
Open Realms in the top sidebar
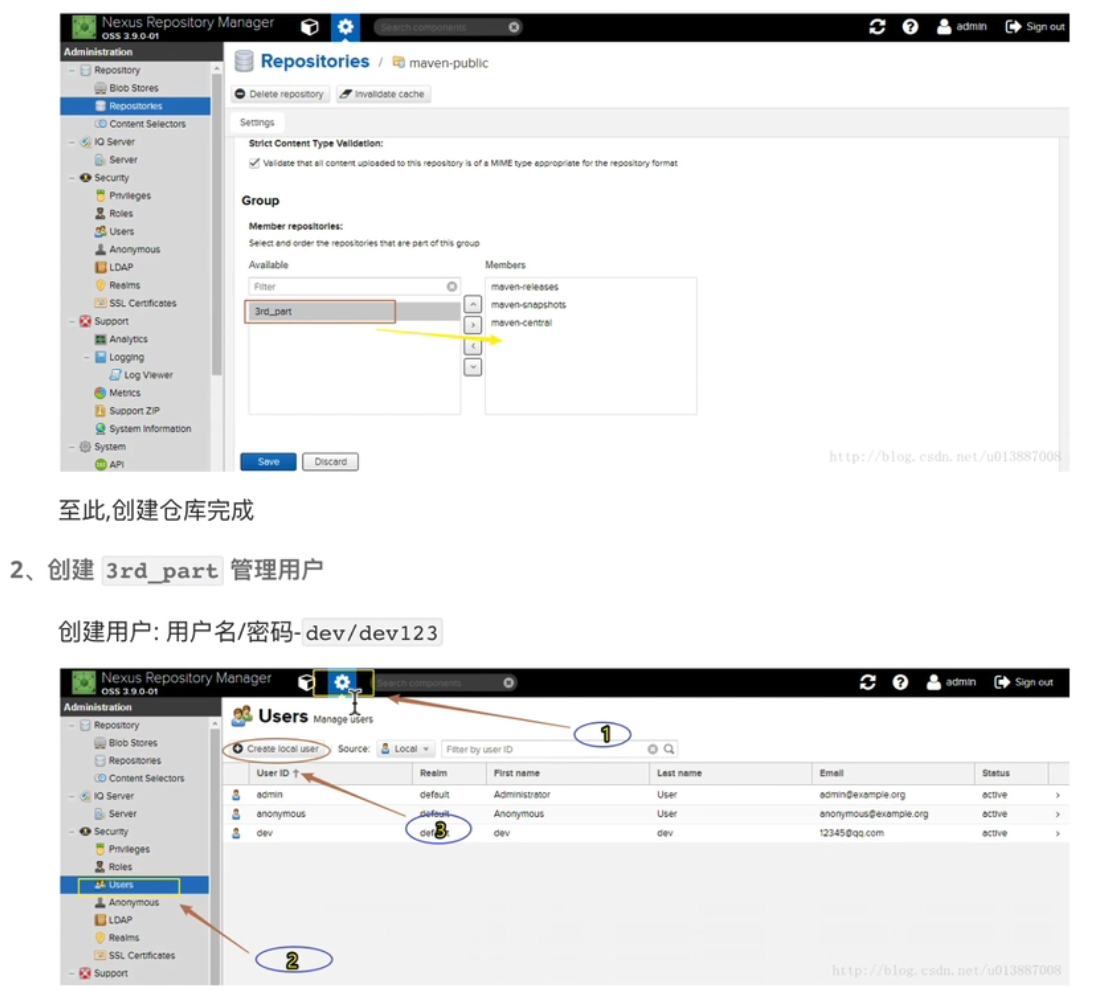point(124,285)
